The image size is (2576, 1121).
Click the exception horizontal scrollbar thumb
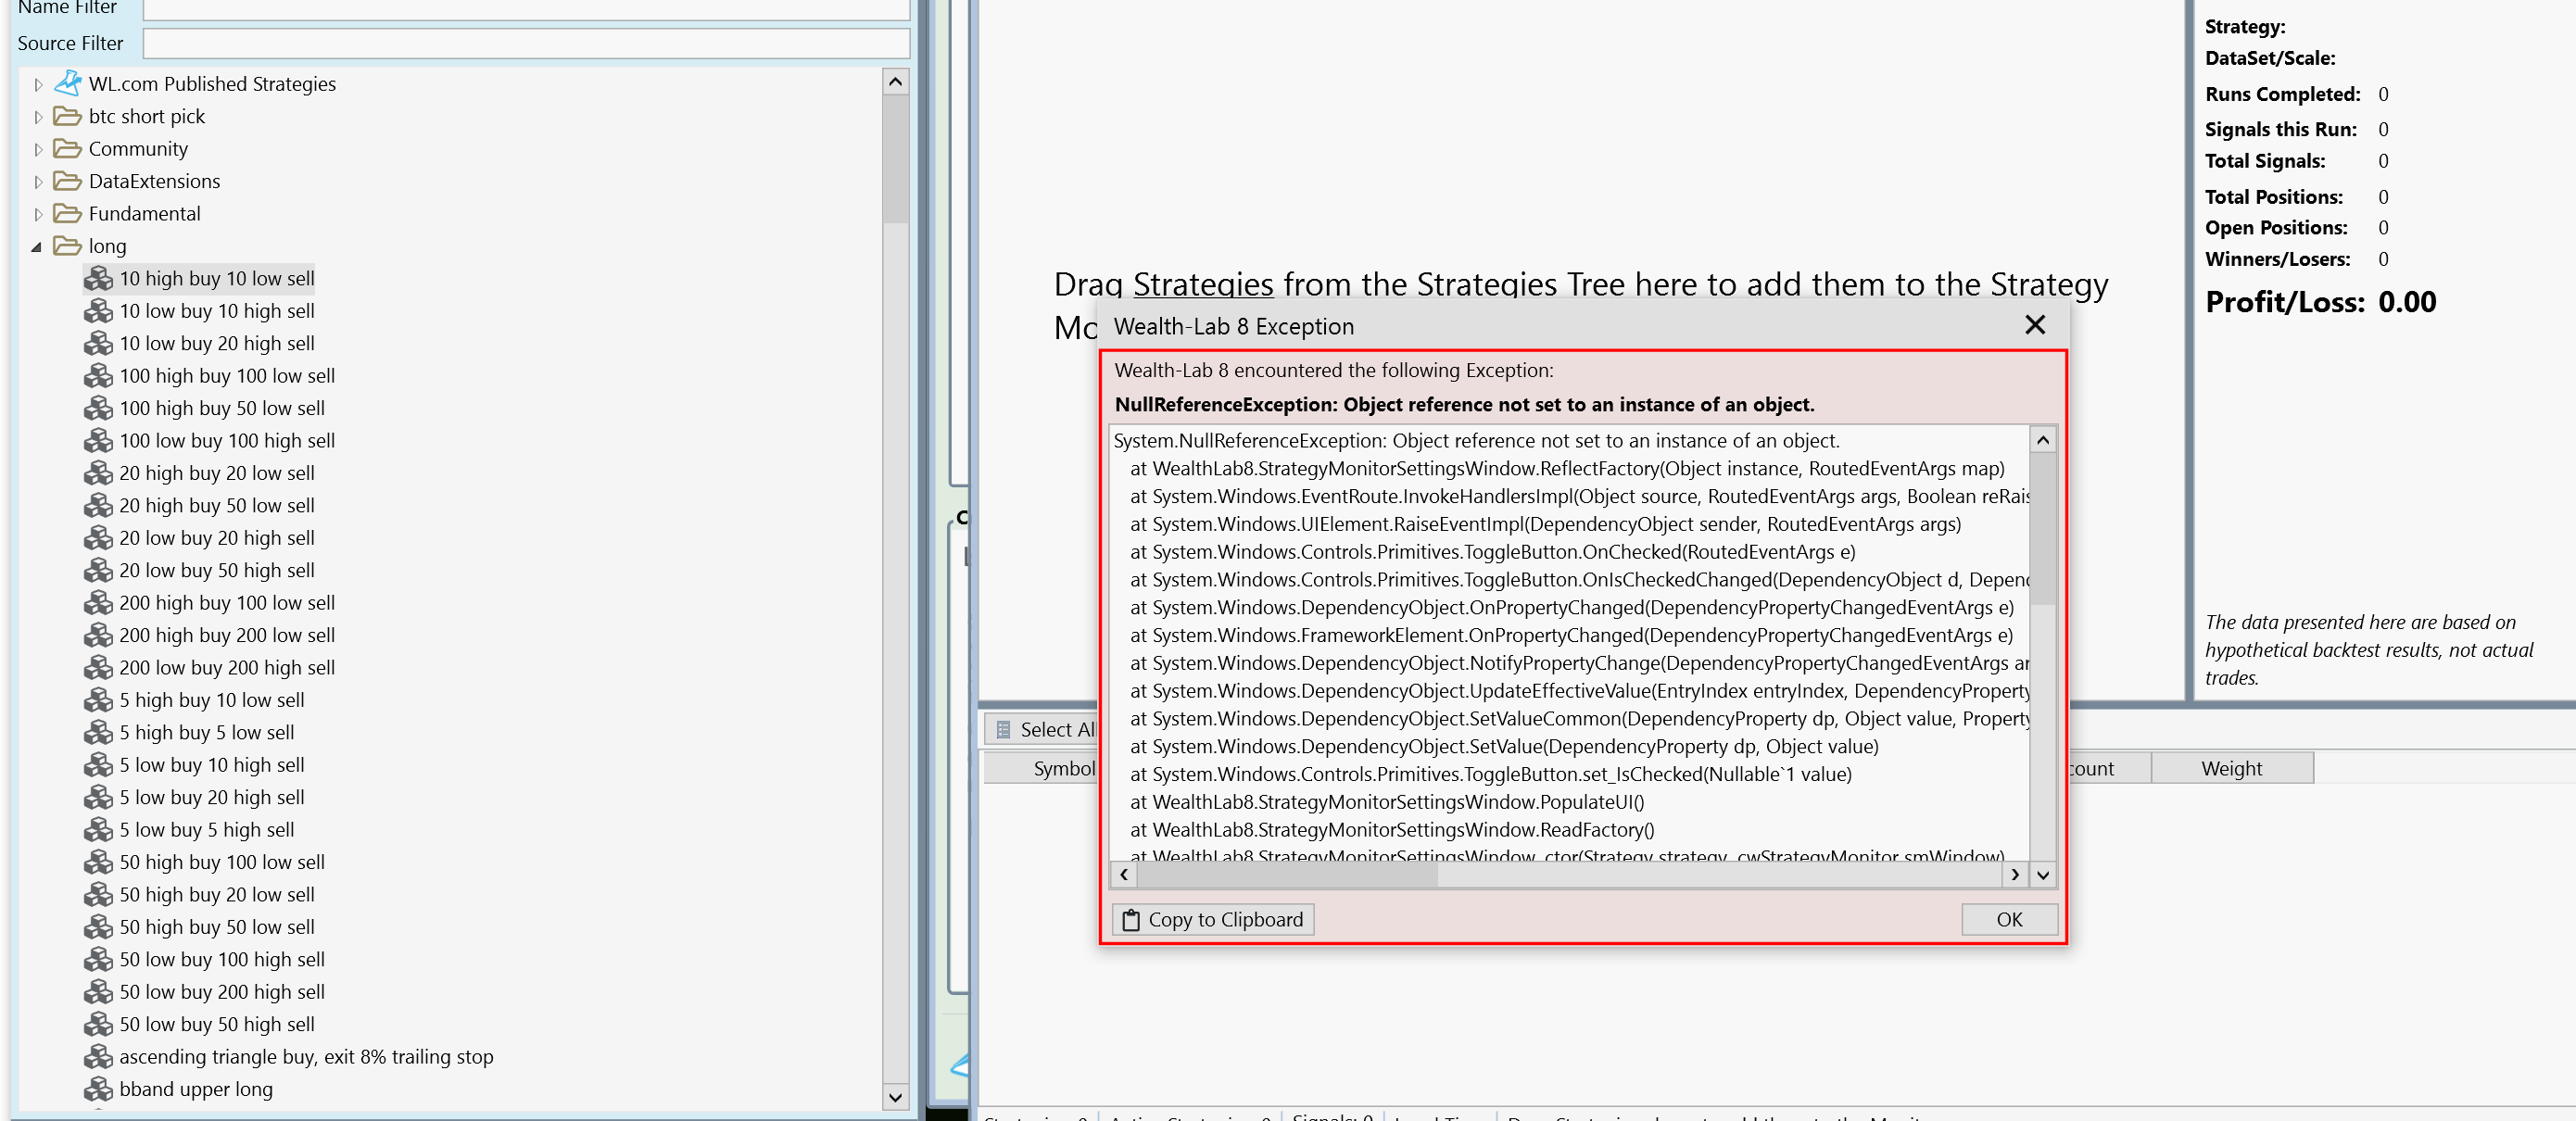pos(1287,875)
